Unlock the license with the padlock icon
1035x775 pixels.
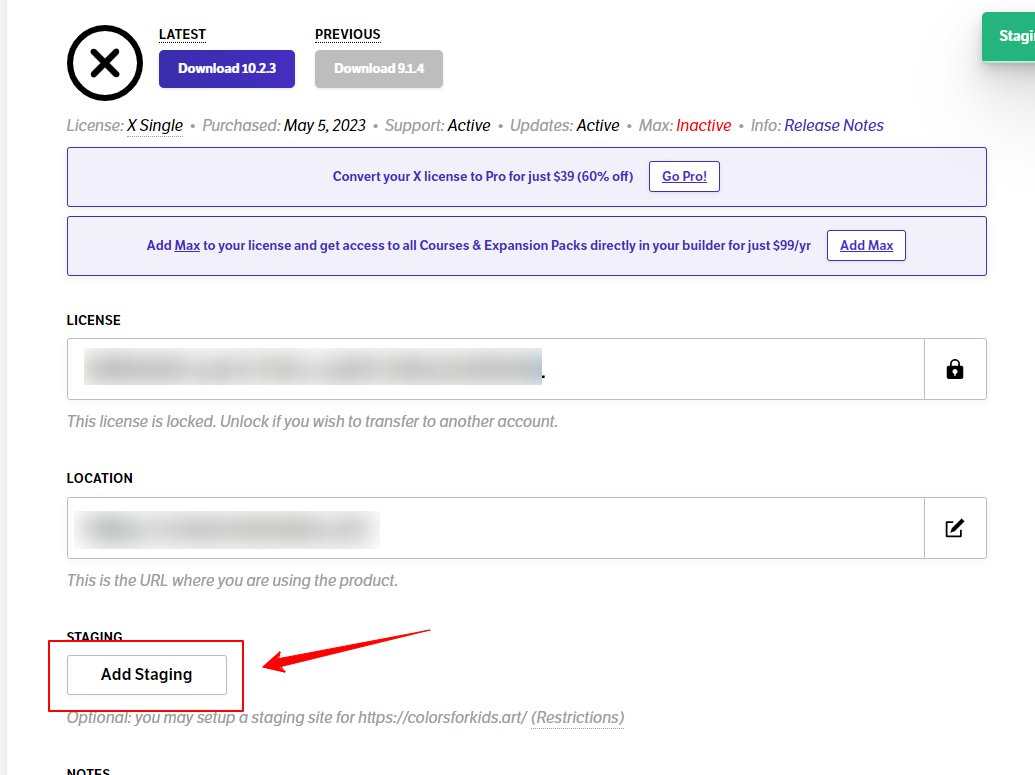point(955,369)
